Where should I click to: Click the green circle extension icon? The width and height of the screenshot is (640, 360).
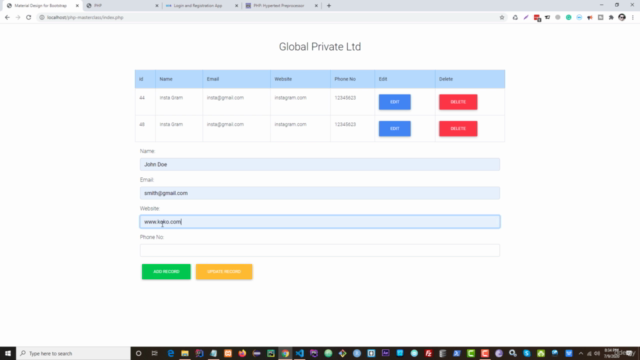pos(569,18)
